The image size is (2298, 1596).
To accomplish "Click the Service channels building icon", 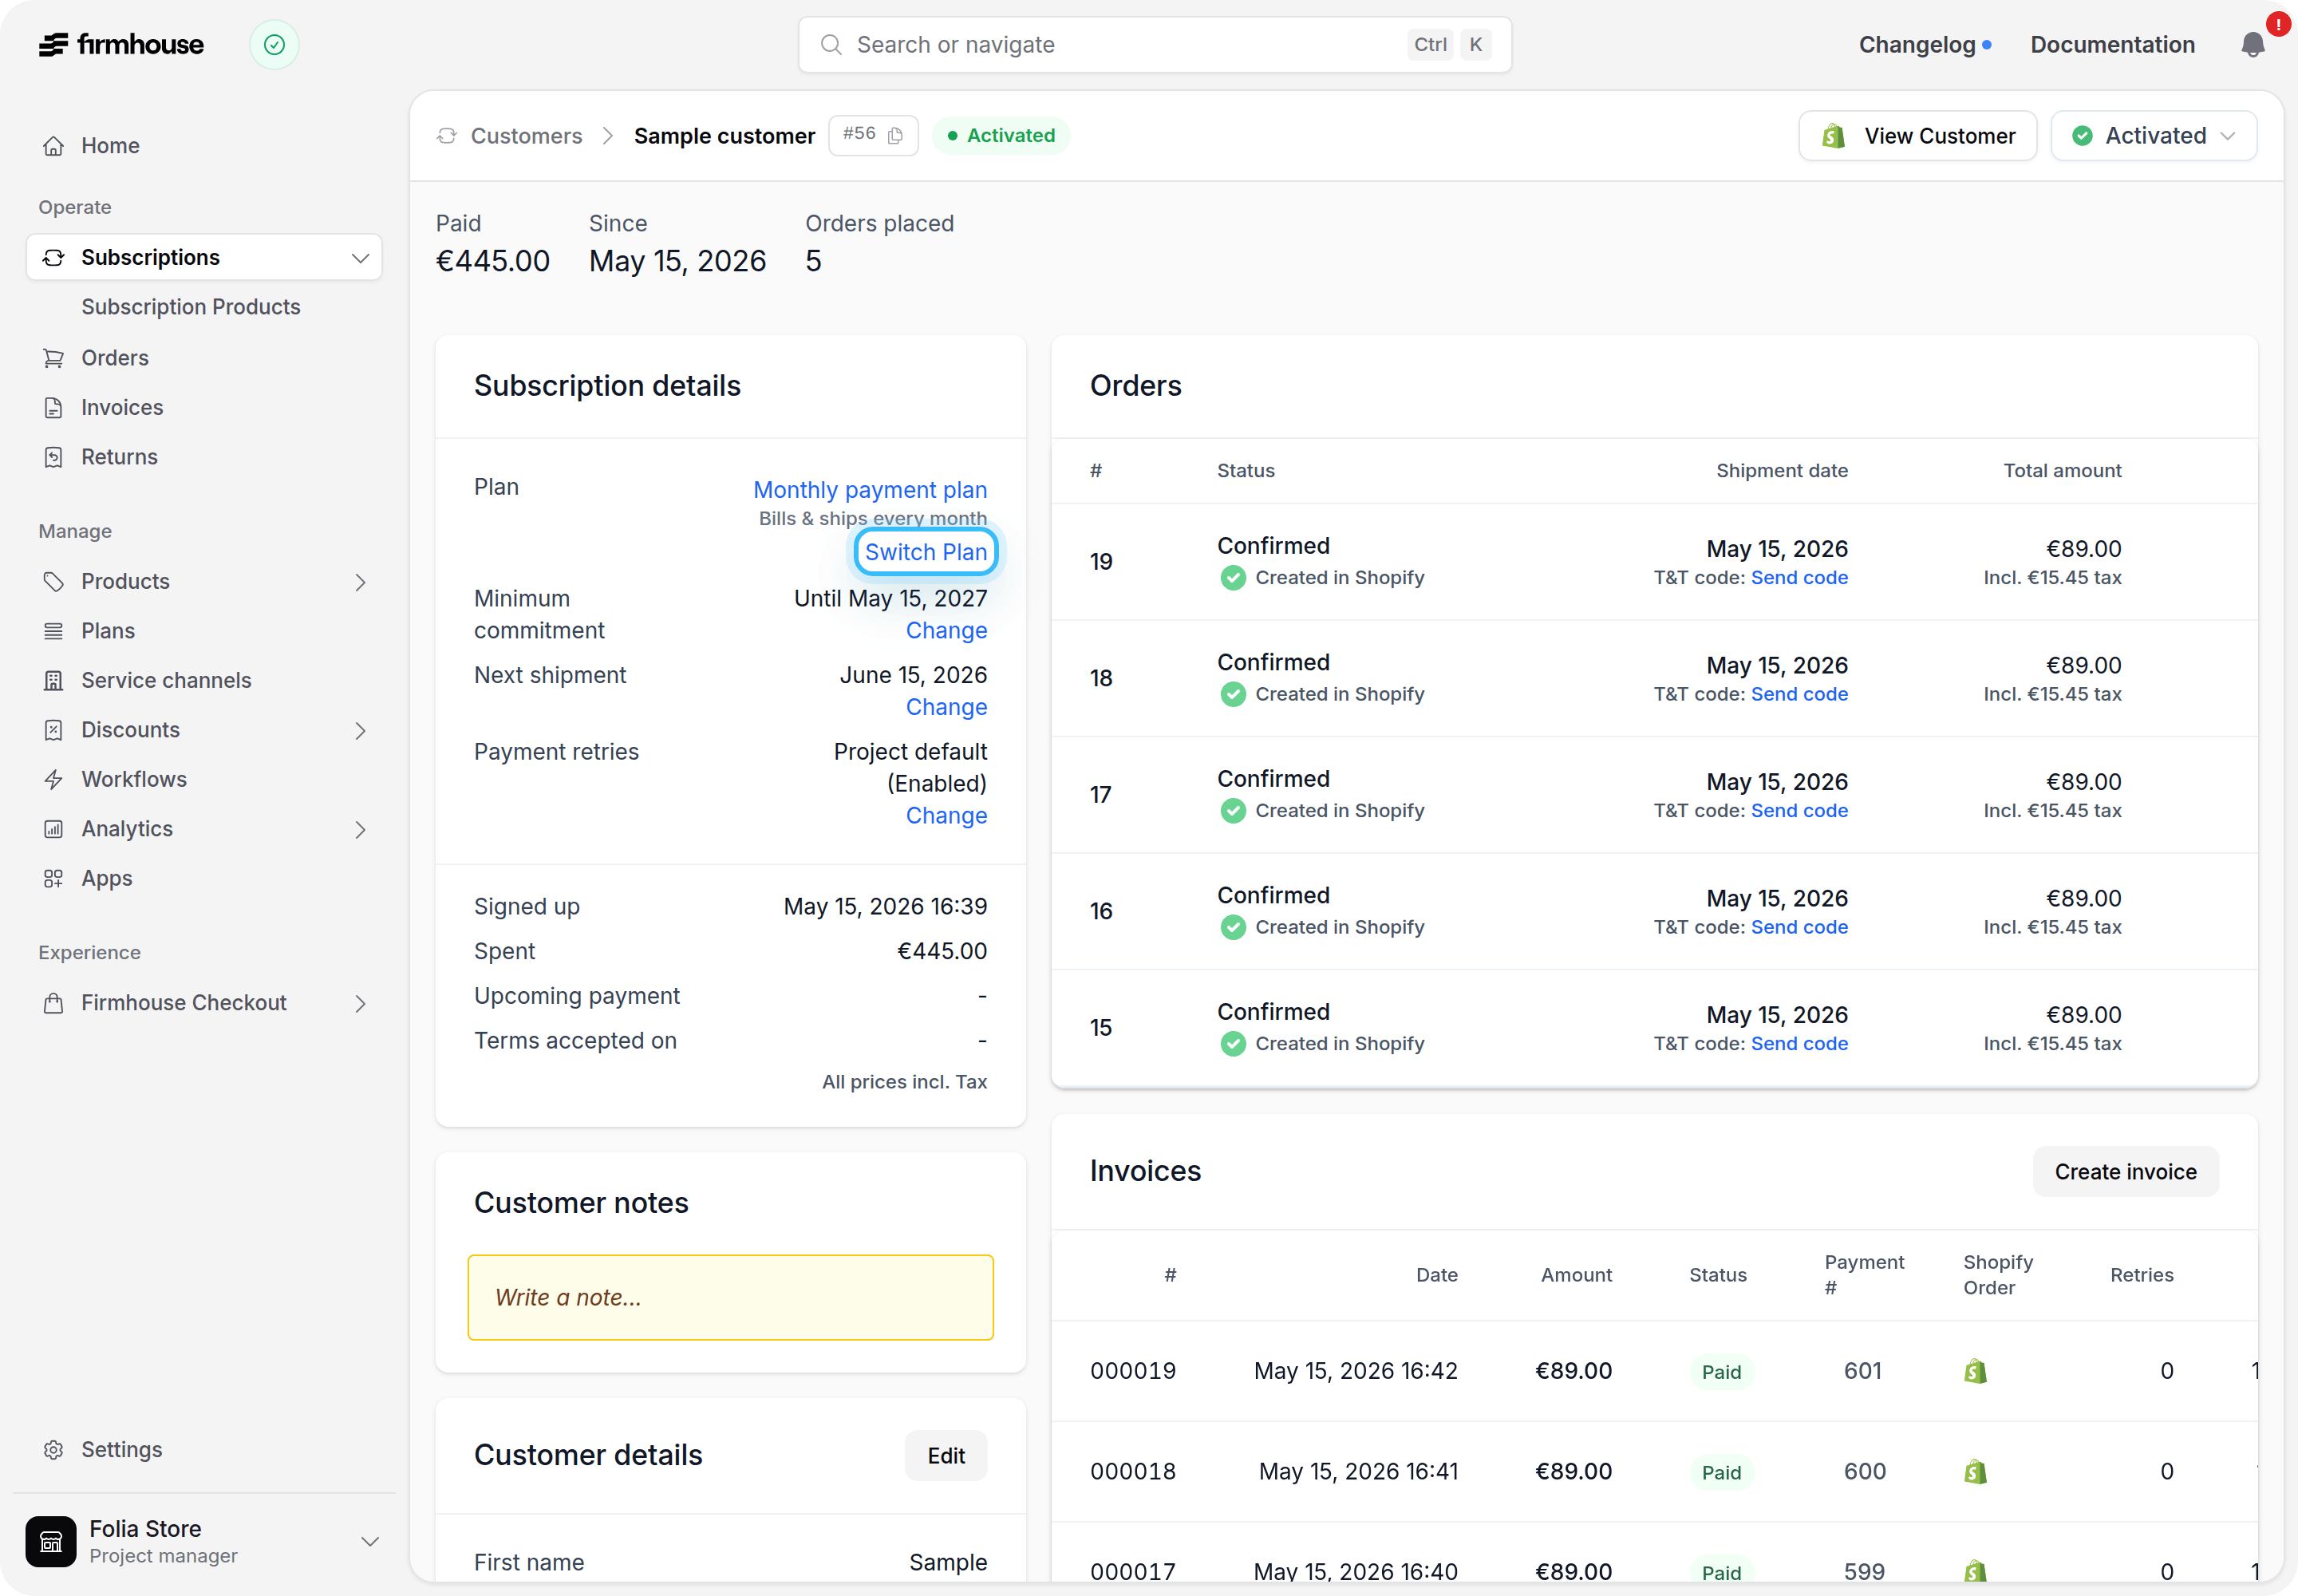I will click(54, 681).
